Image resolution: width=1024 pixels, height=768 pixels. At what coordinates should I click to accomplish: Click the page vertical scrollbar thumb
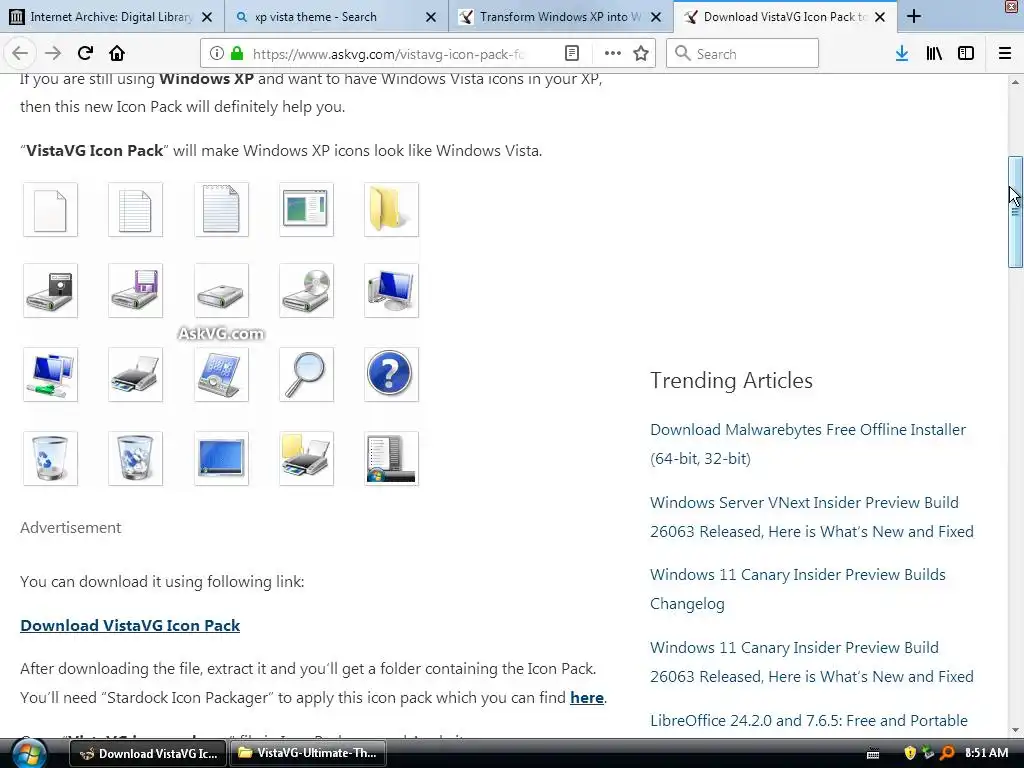coord(1015,212)
